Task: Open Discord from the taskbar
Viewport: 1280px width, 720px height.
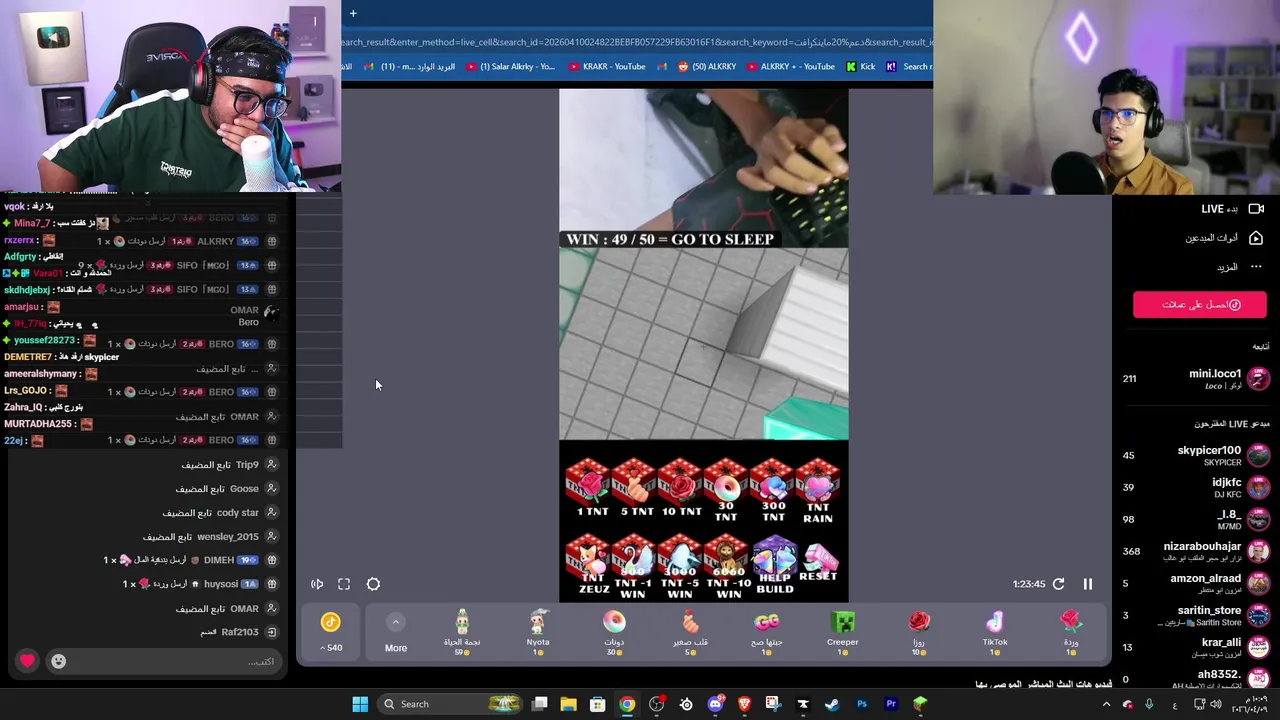Action: coord(715,704)
